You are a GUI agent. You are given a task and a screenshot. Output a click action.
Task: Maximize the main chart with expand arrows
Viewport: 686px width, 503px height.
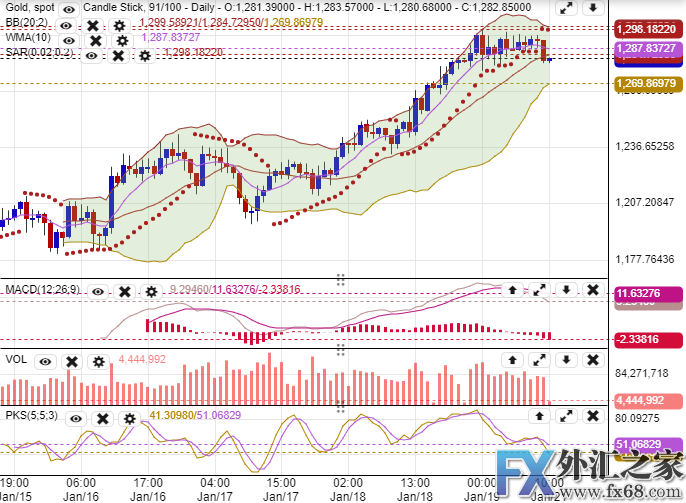coord(565,9)
